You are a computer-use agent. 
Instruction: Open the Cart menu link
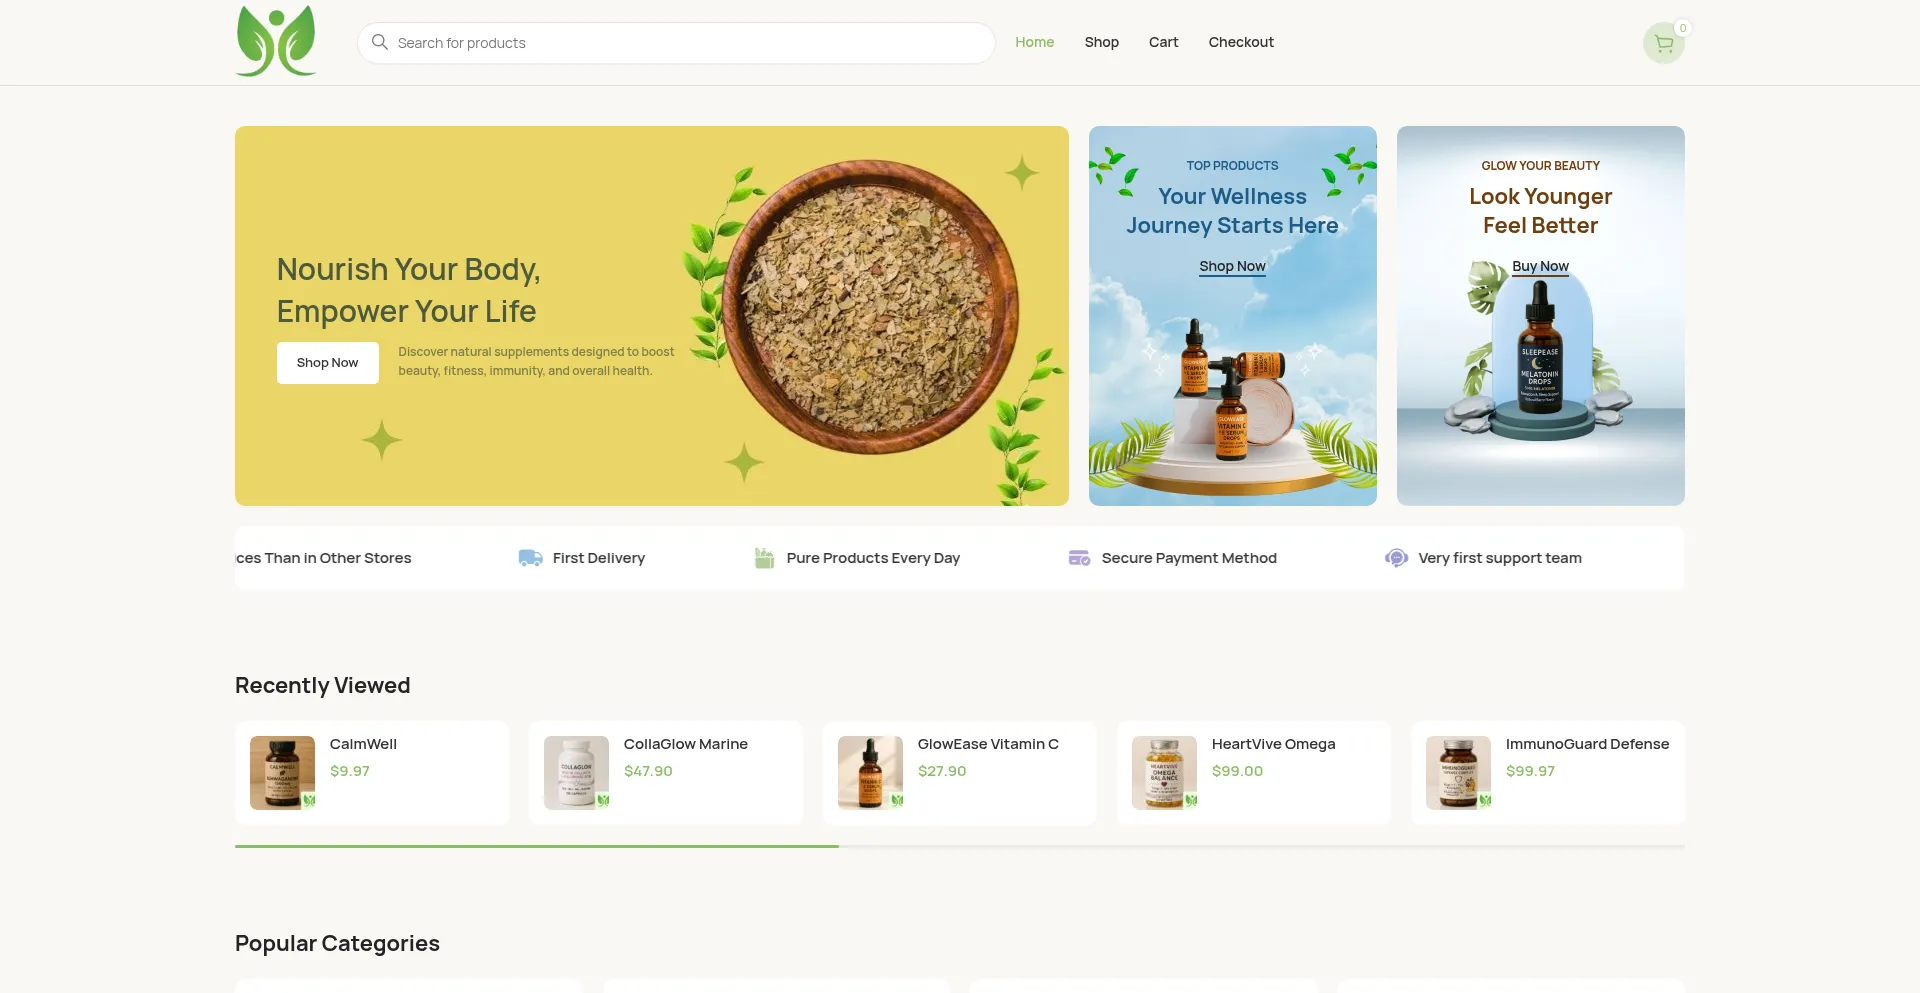[x=1163, y=42]
